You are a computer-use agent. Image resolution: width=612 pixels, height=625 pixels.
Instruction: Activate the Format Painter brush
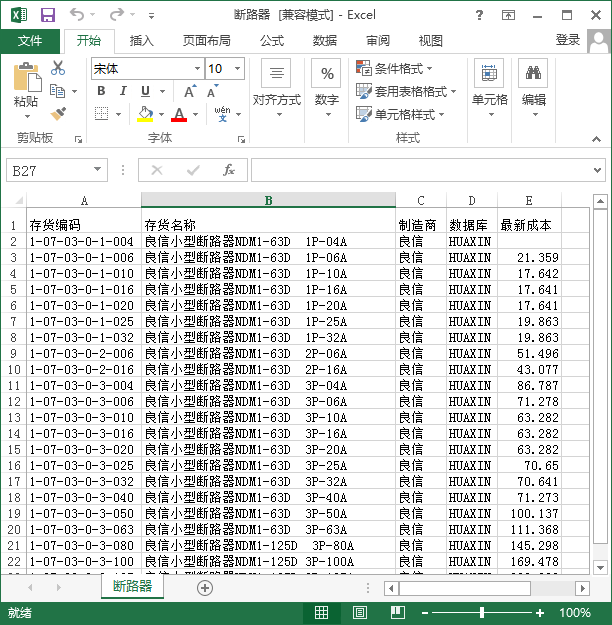pyautogui.click(x=58, y=114)
